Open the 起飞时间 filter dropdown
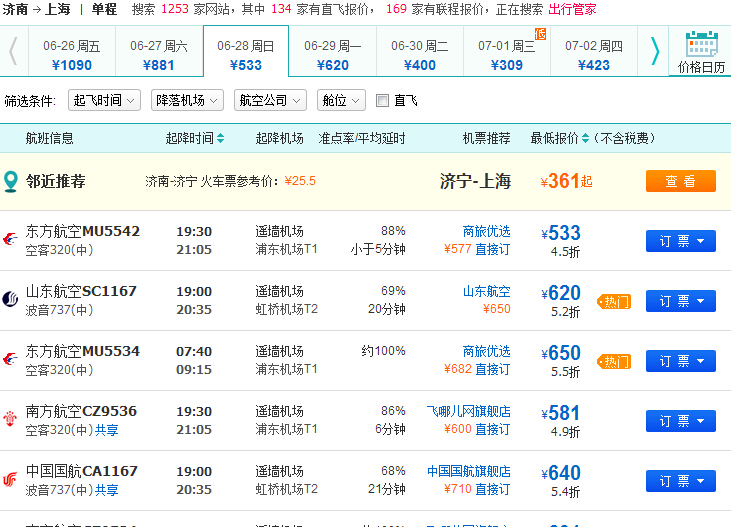Image resolution: width=731 pixels, height=527 pixels. (104, 100)
